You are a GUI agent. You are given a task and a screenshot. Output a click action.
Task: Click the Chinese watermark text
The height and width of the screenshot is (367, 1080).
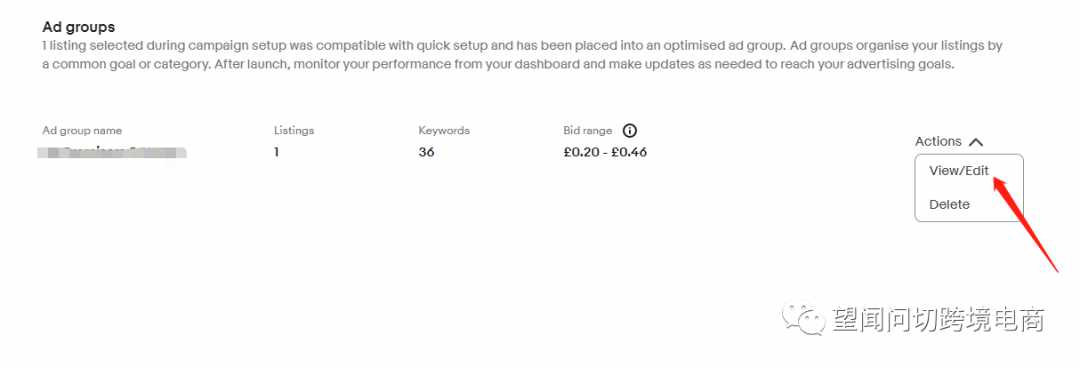coord(939,320)
